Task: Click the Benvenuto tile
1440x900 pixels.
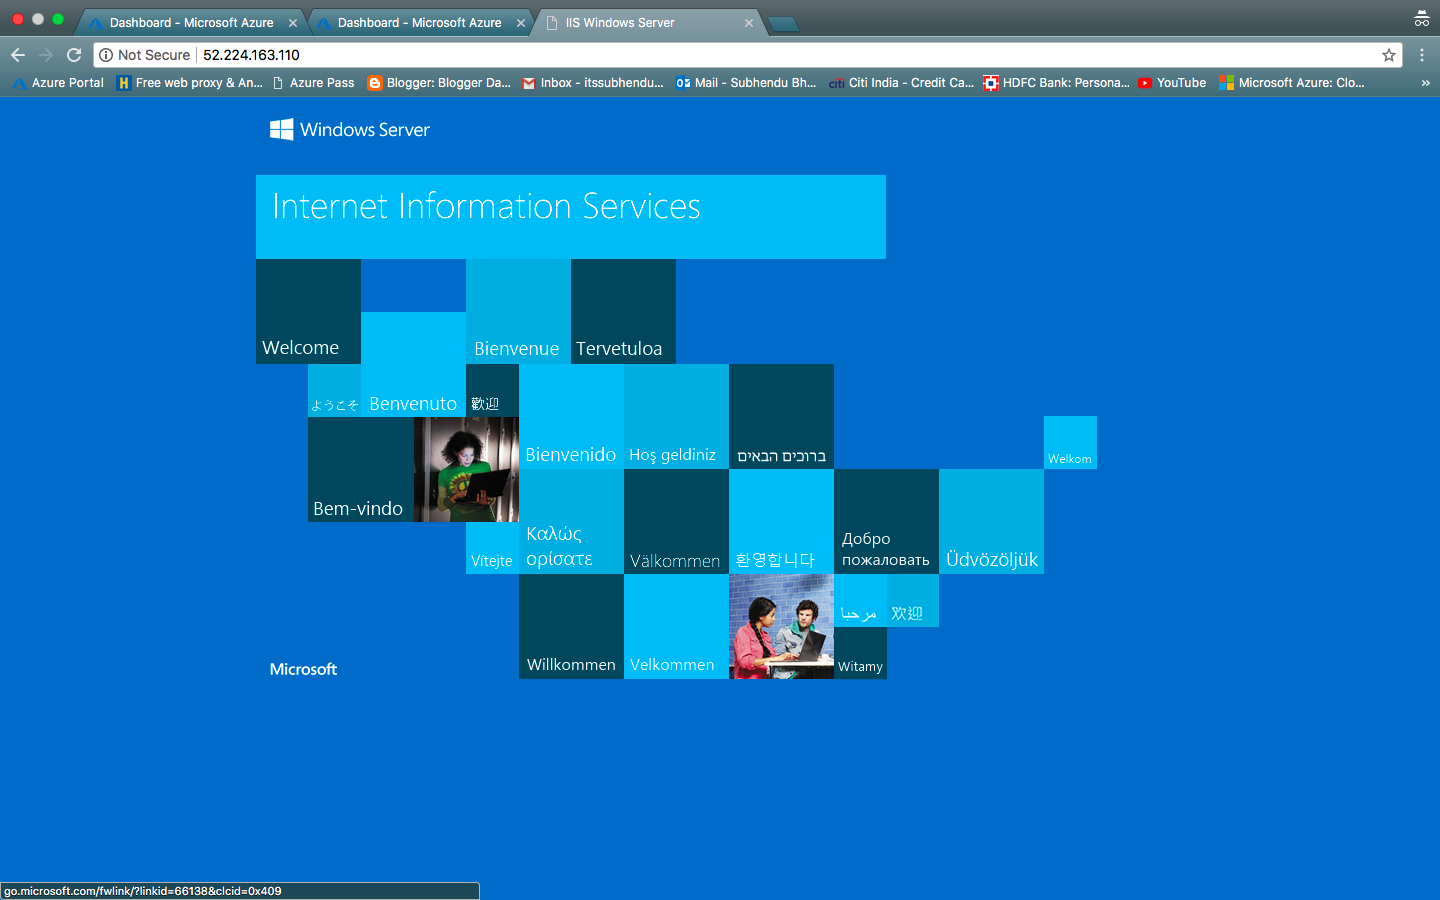Action: pos(413,364)
